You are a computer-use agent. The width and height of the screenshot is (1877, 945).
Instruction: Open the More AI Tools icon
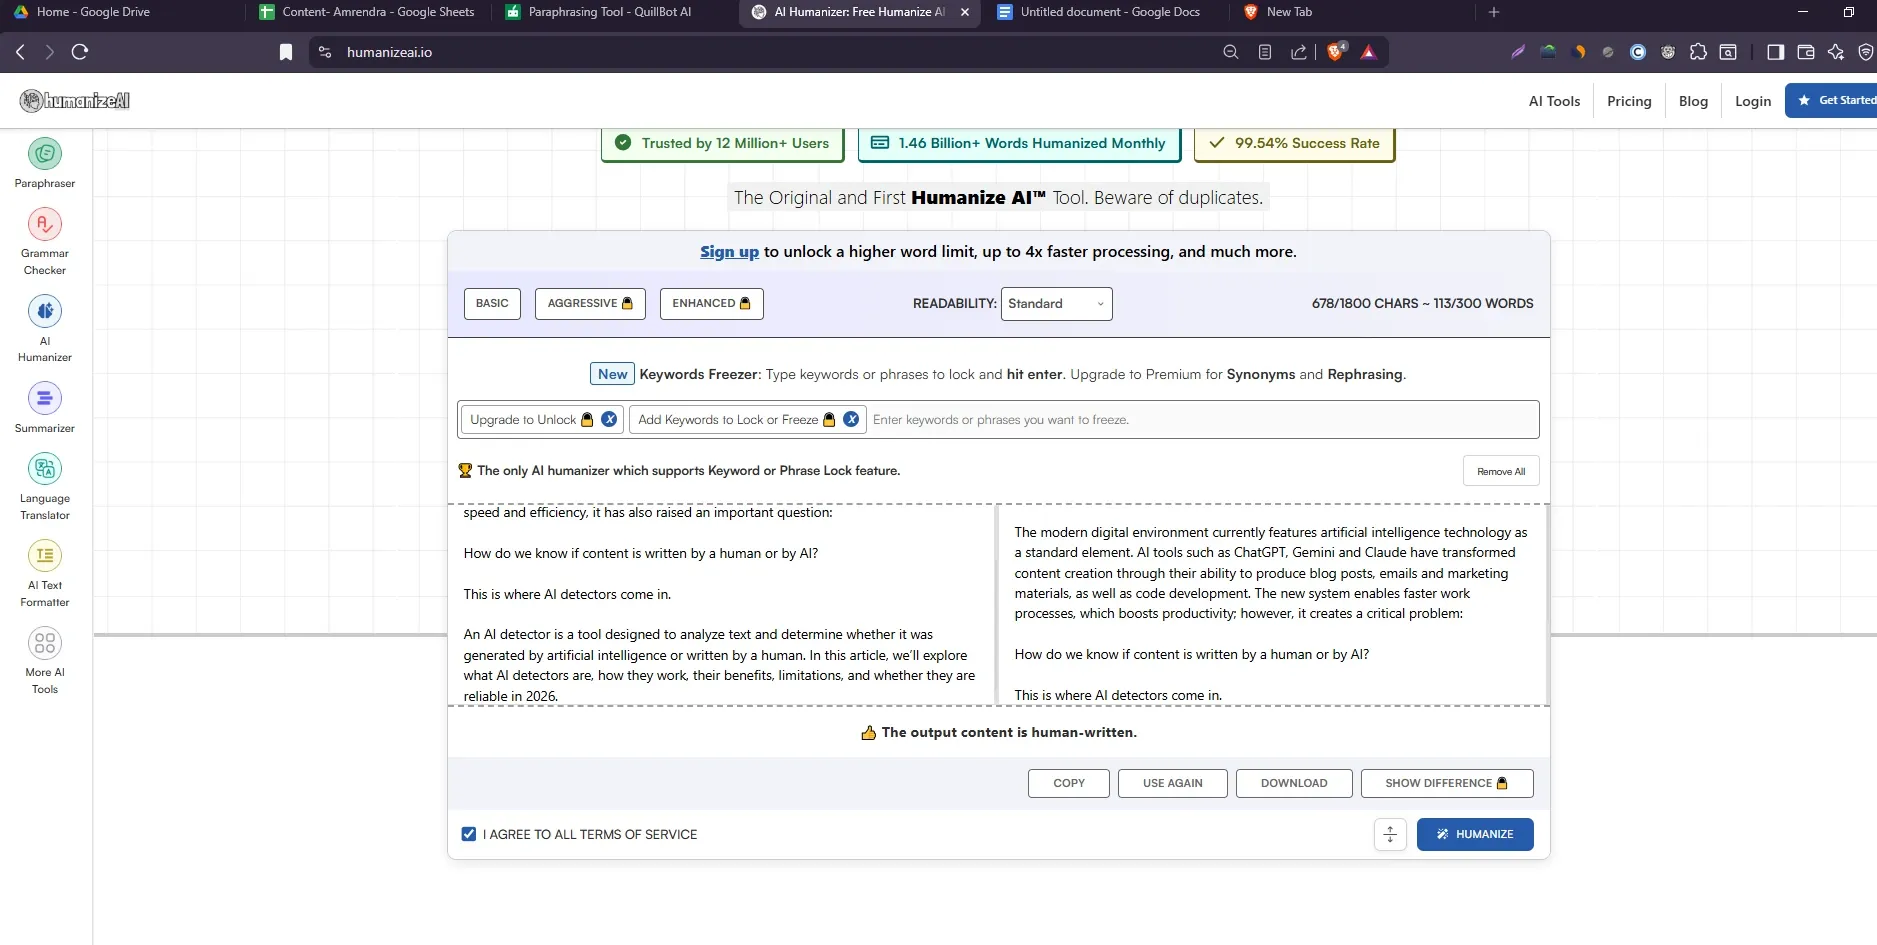tap(44, 643)
